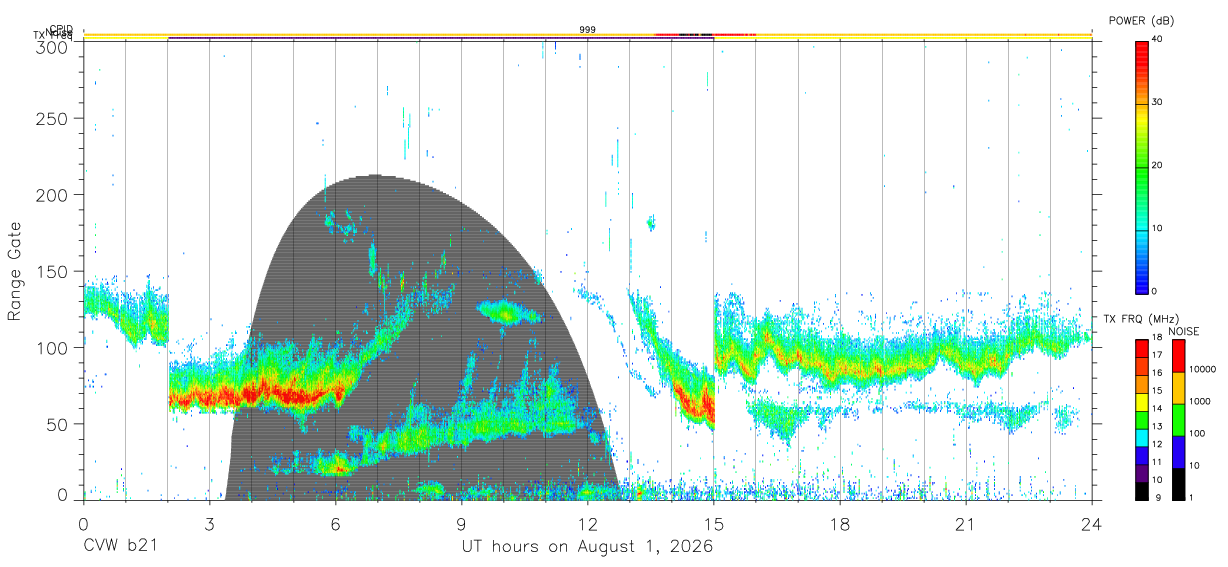Click the '1000' label on NOISE legend
This screenshot has height=567, width=1228.
click(1201, 401)
